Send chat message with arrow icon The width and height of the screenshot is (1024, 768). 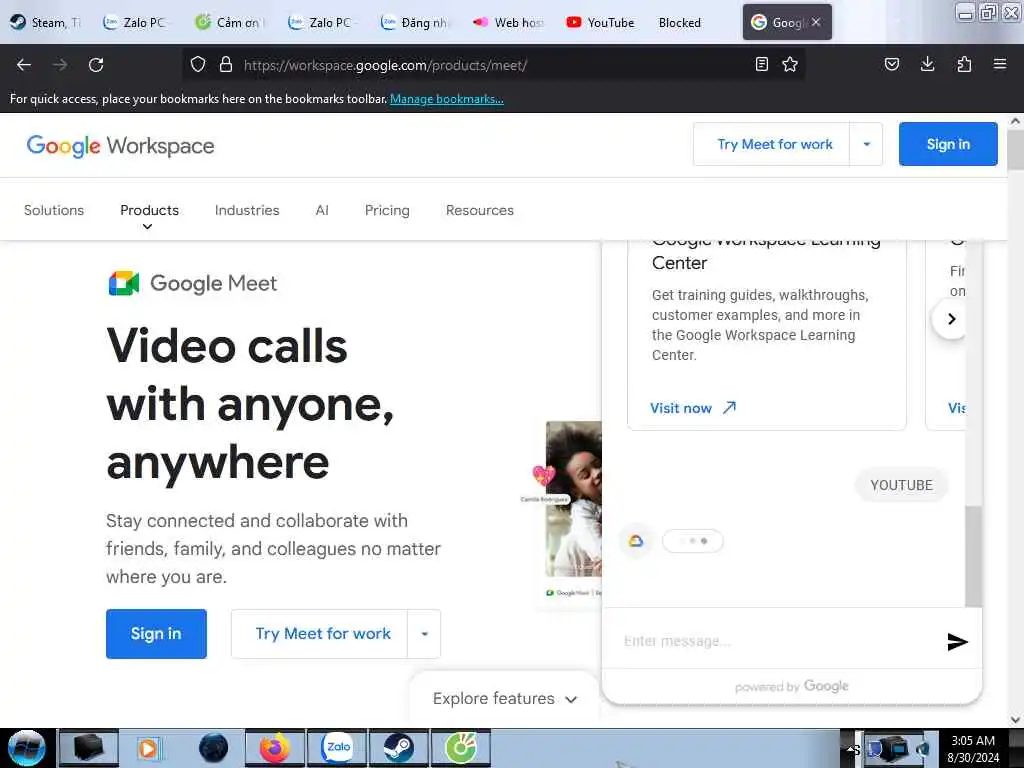[x=957, y=641]
